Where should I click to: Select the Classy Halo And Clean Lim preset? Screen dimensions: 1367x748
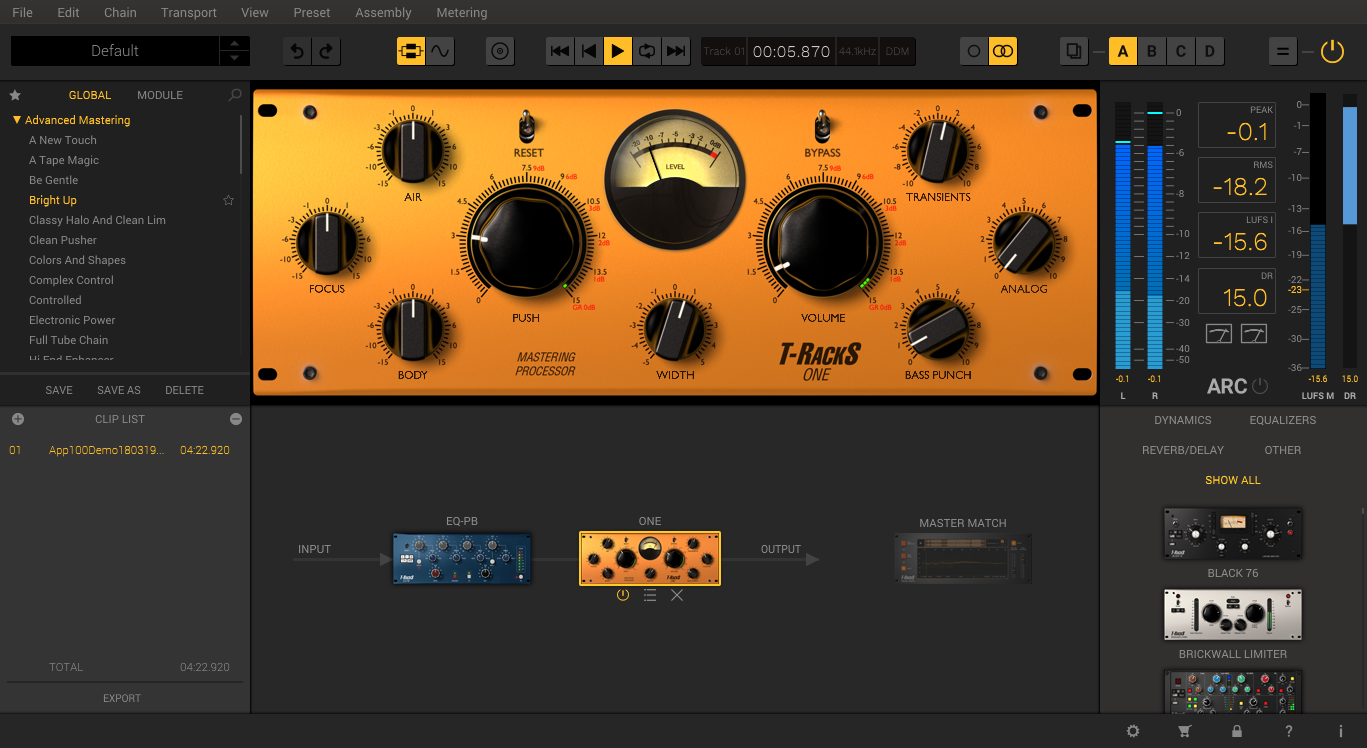pos(97,220)
